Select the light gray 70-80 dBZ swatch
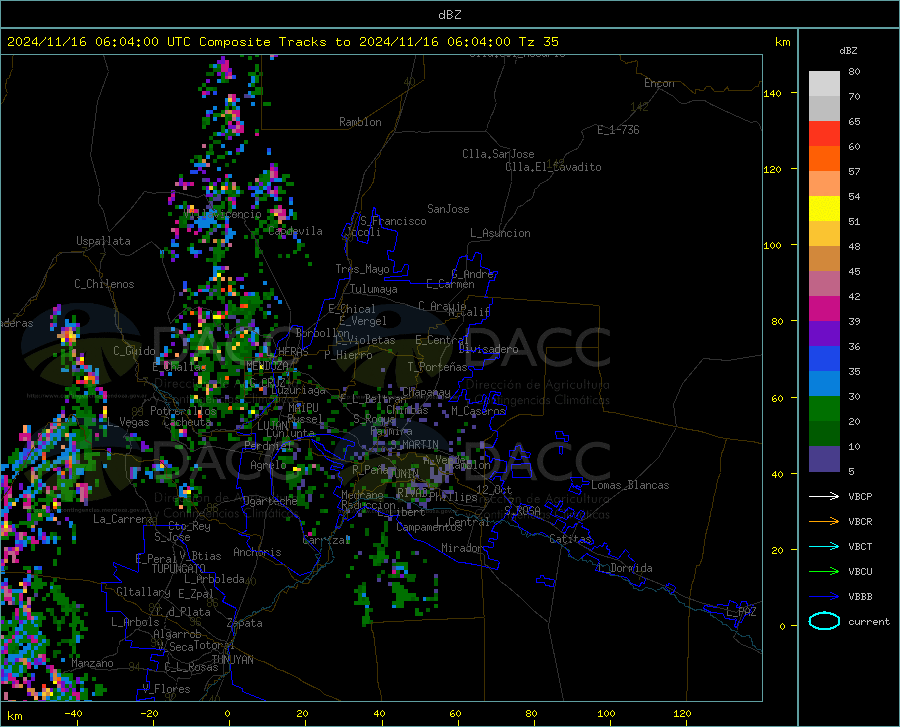The width and height of the screenshot is (900, 727). 824,84
